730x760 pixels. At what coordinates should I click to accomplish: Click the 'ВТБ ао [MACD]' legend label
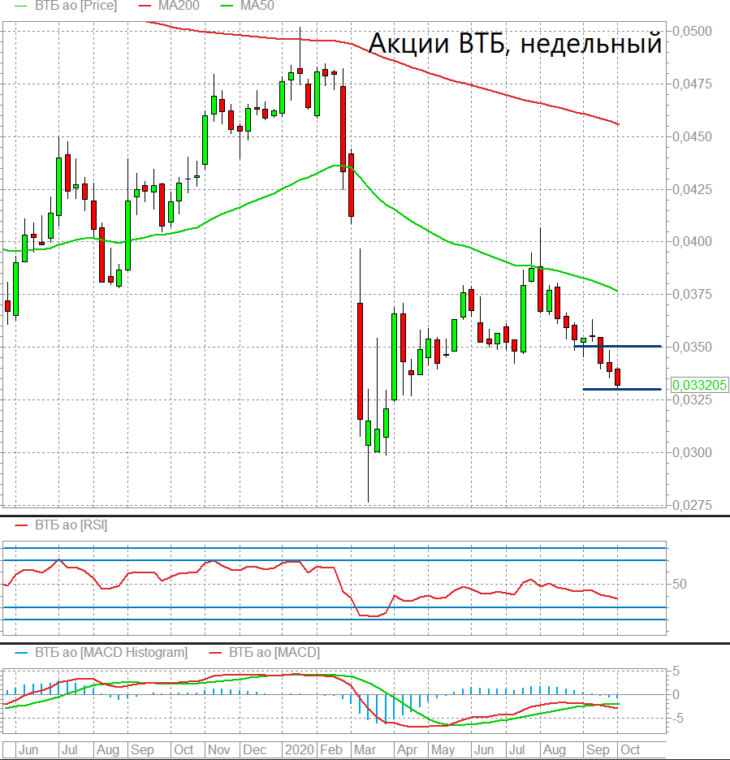pyautogui.click(x=274, y=652)
